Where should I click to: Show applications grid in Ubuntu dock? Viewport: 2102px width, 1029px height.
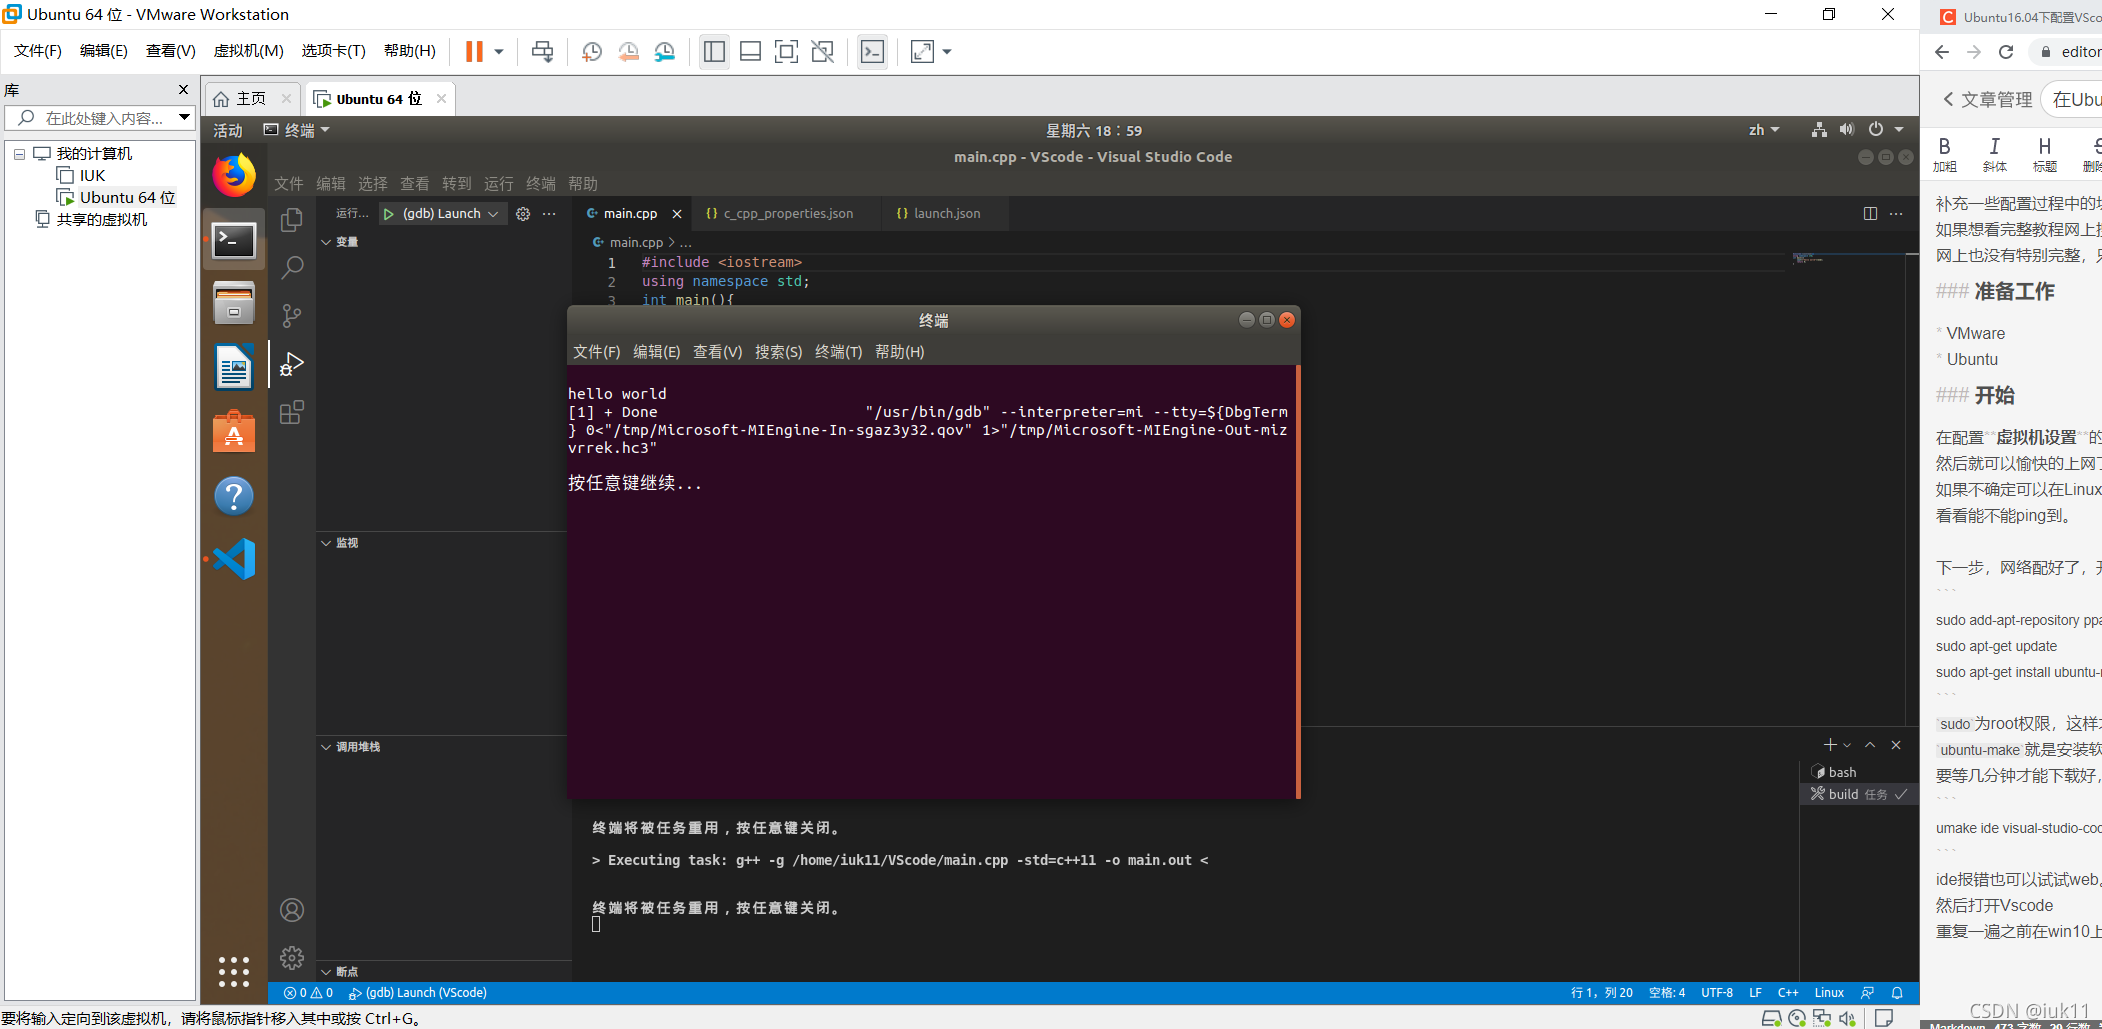coord(234,971)
